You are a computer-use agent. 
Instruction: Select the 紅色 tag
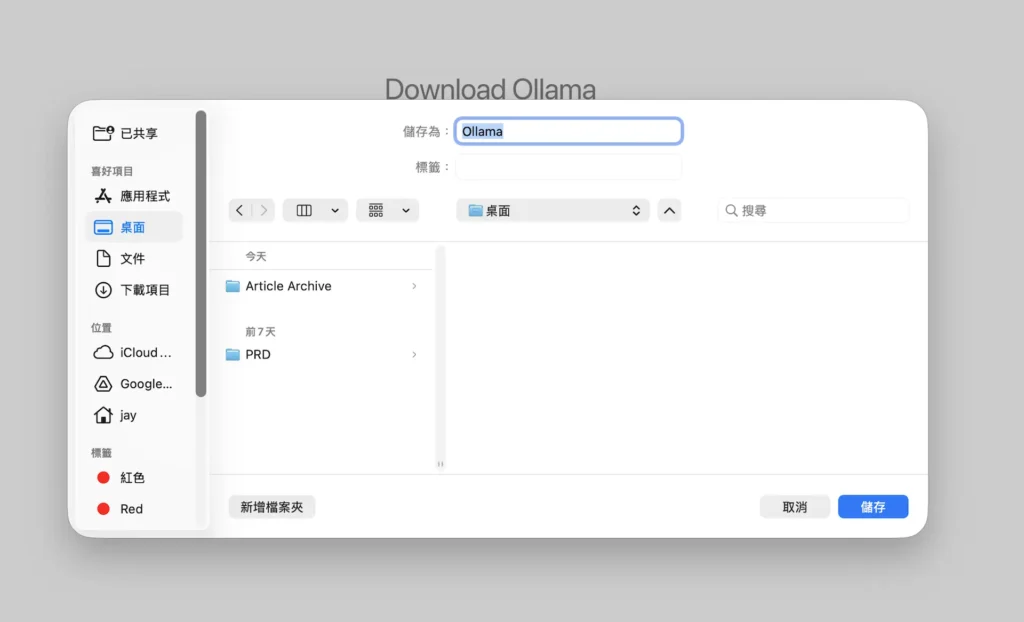(x=121, y=478)
